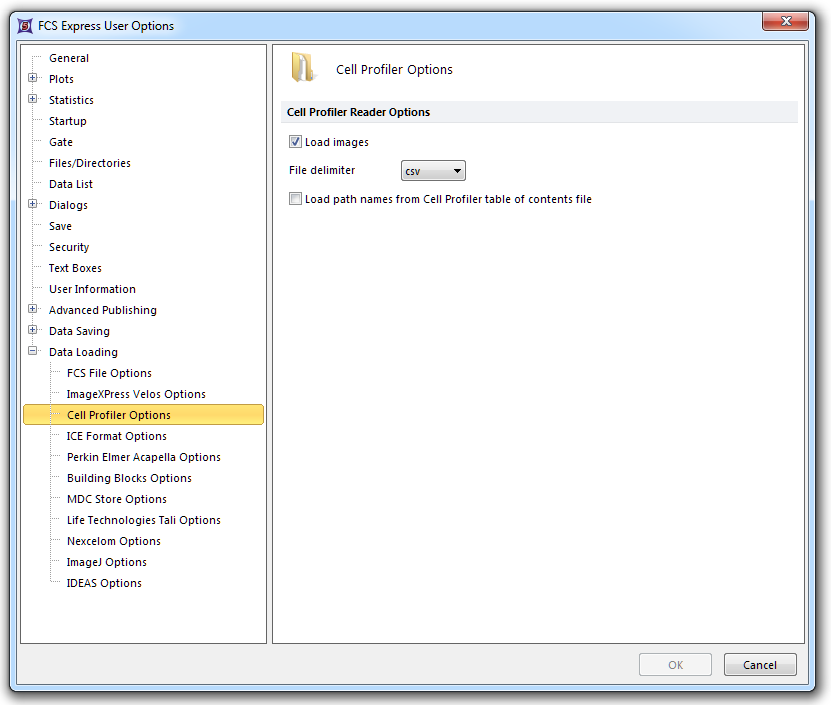Open MDC Store Options
831x705 pixels.
tap(117, 499)
